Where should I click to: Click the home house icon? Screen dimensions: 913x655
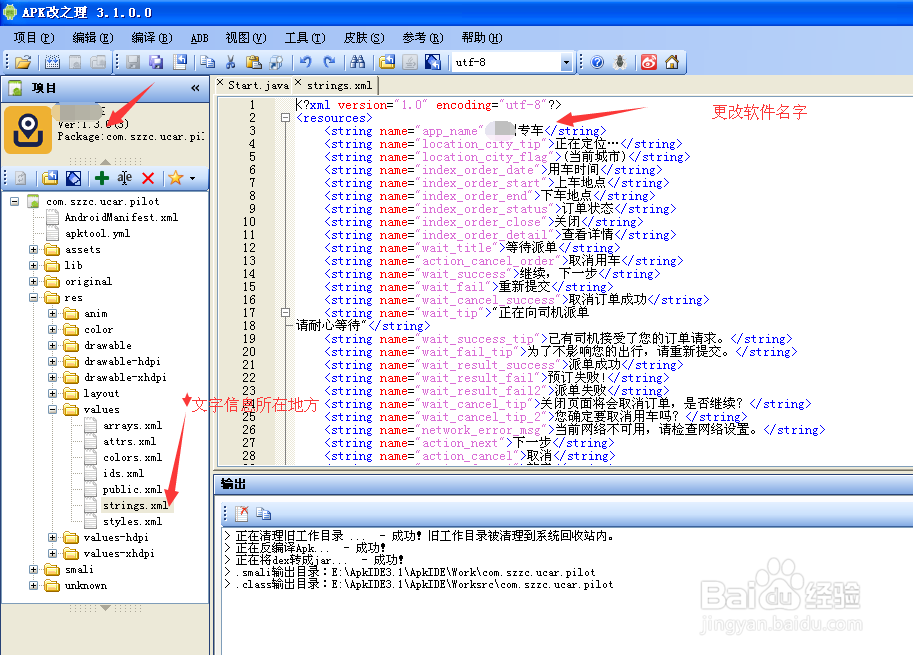[x=672, y=62]
